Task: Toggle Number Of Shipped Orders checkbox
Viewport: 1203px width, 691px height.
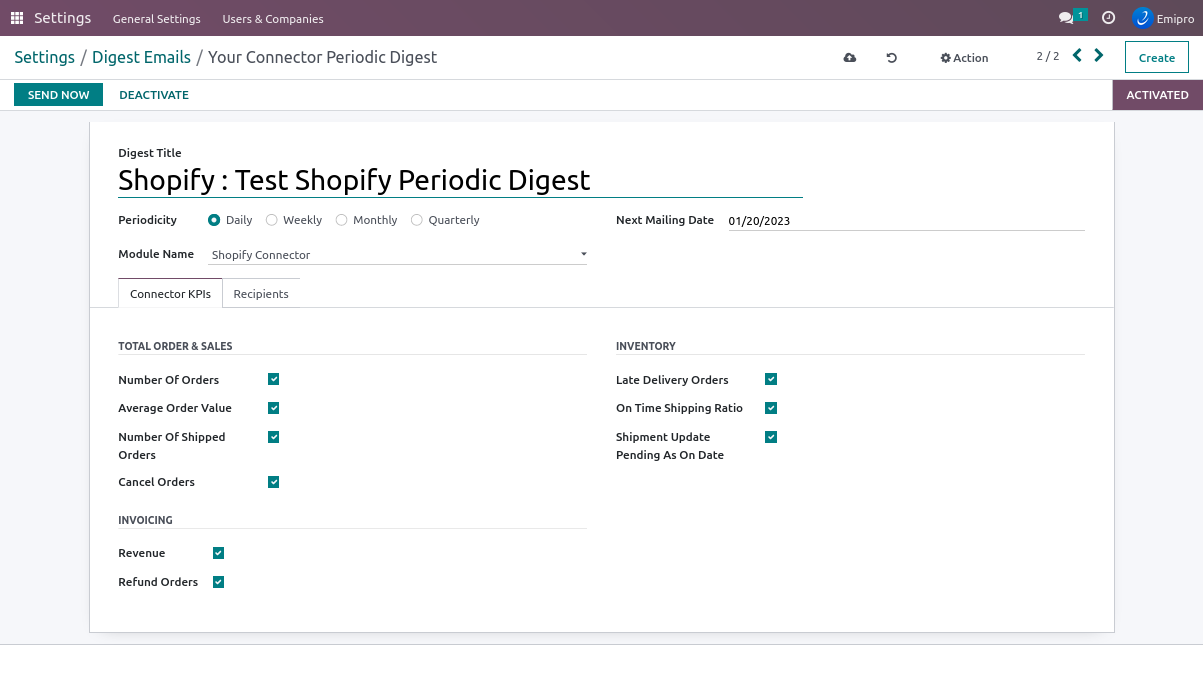Action: click(x=274, y=437)
